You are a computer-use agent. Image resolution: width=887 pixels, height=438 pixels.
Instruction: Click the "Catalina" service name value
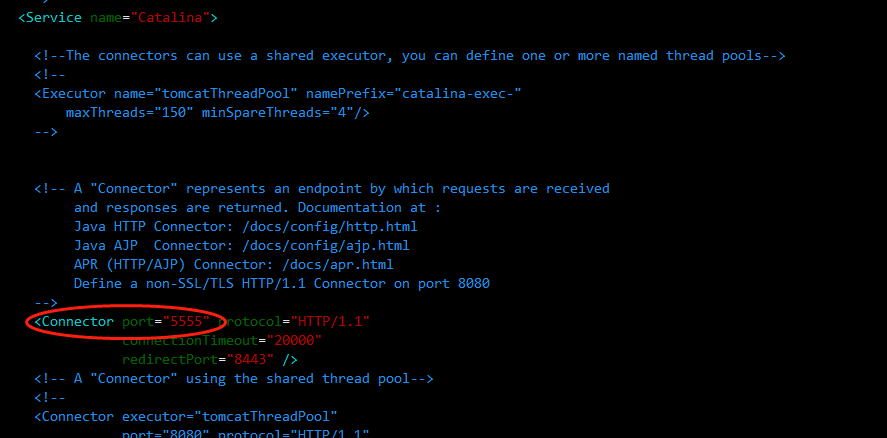click(174, 17)
